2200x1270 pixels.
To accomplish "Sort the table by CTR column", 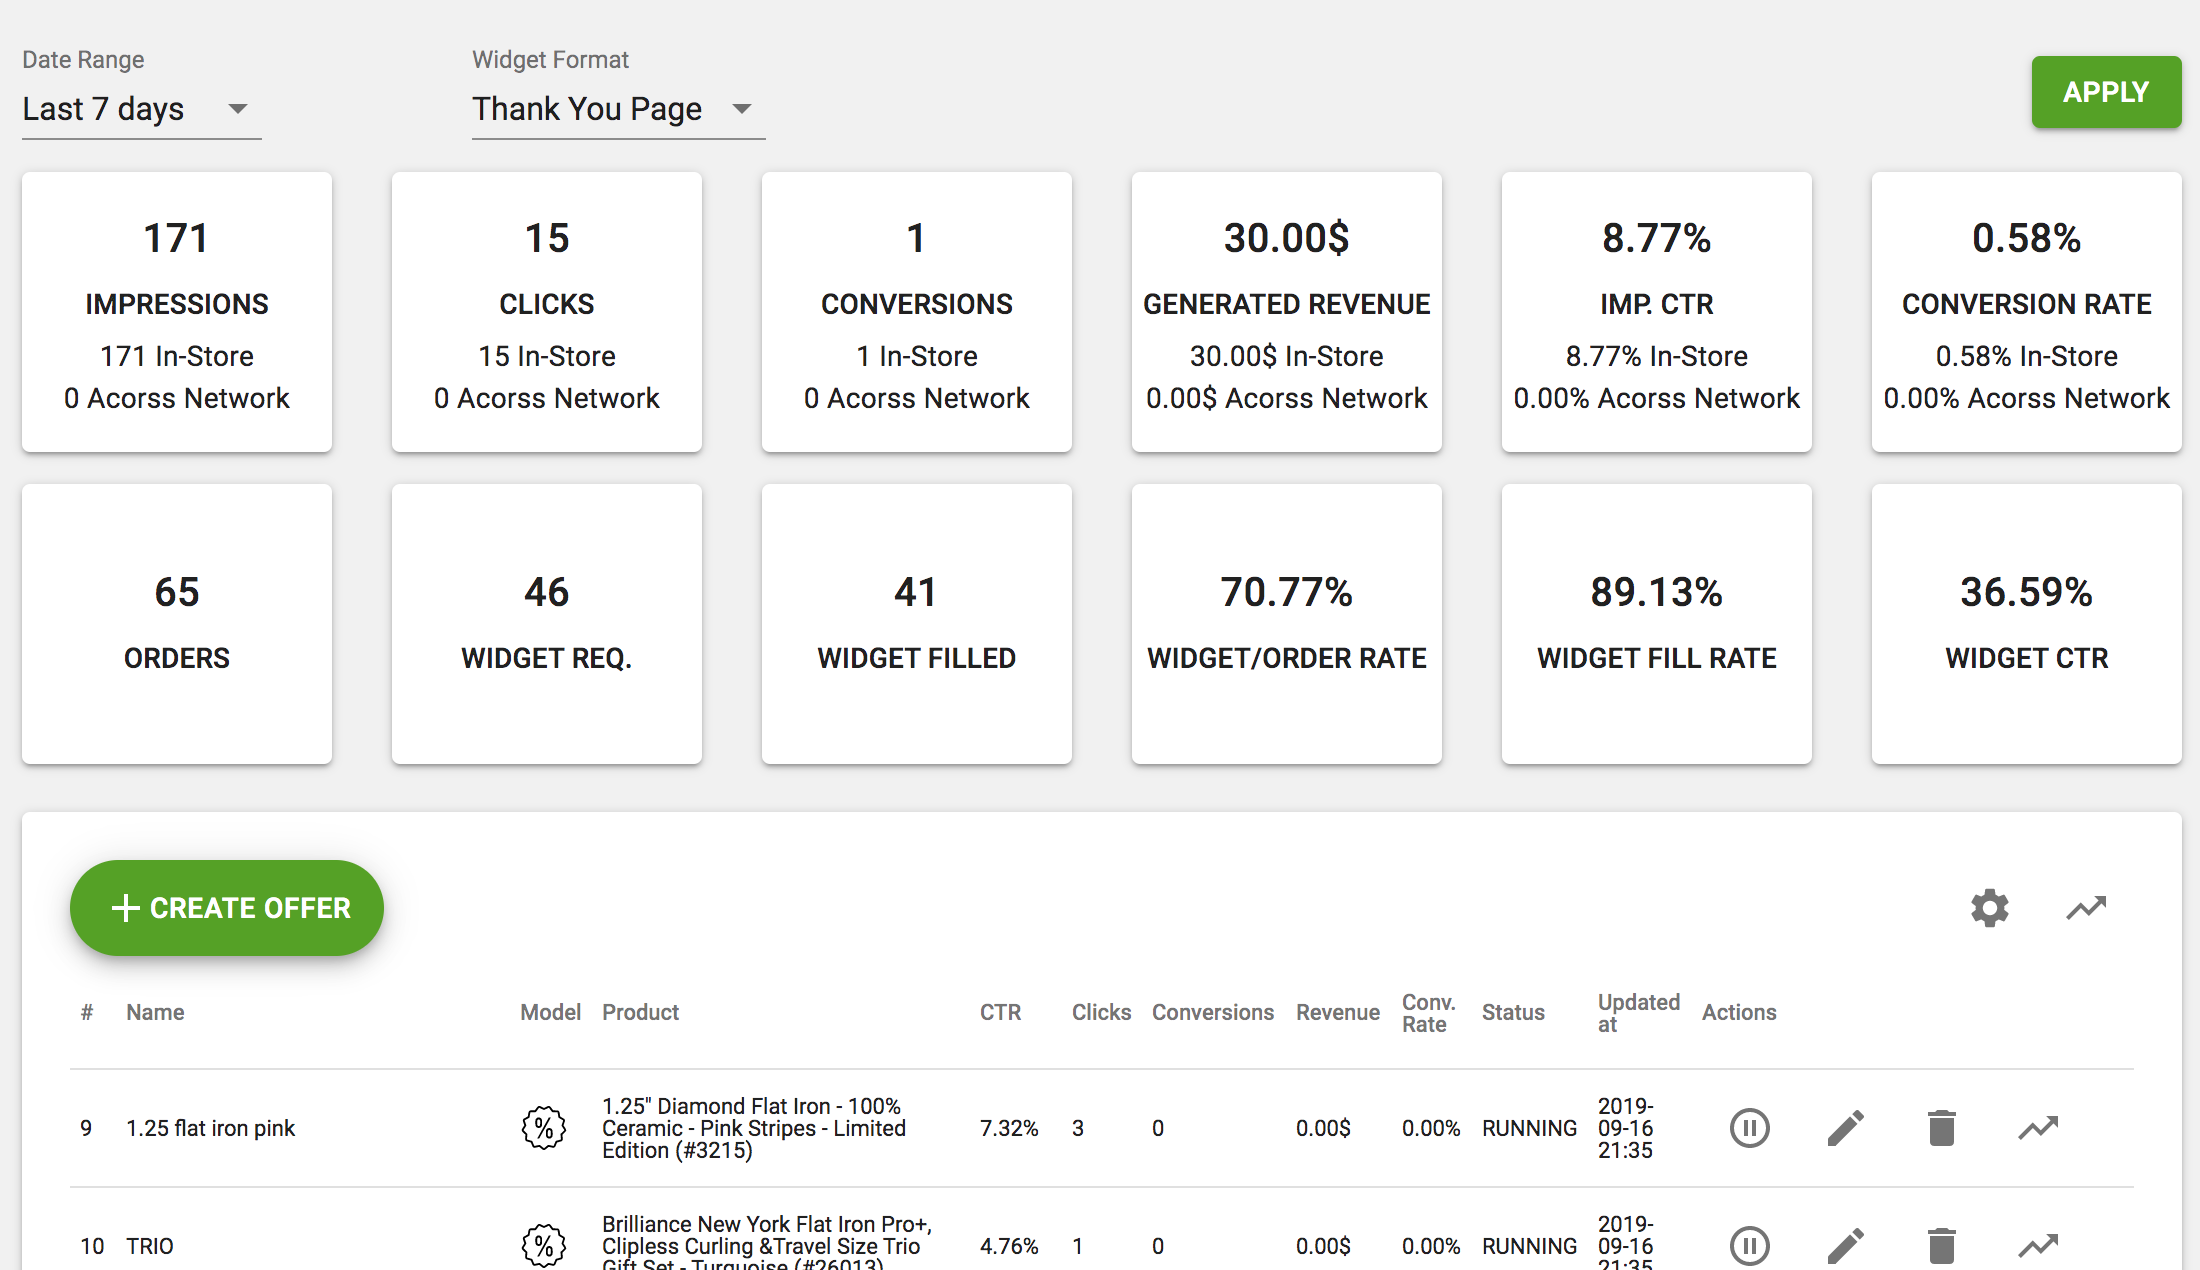I will (x=1000, y=1012).
